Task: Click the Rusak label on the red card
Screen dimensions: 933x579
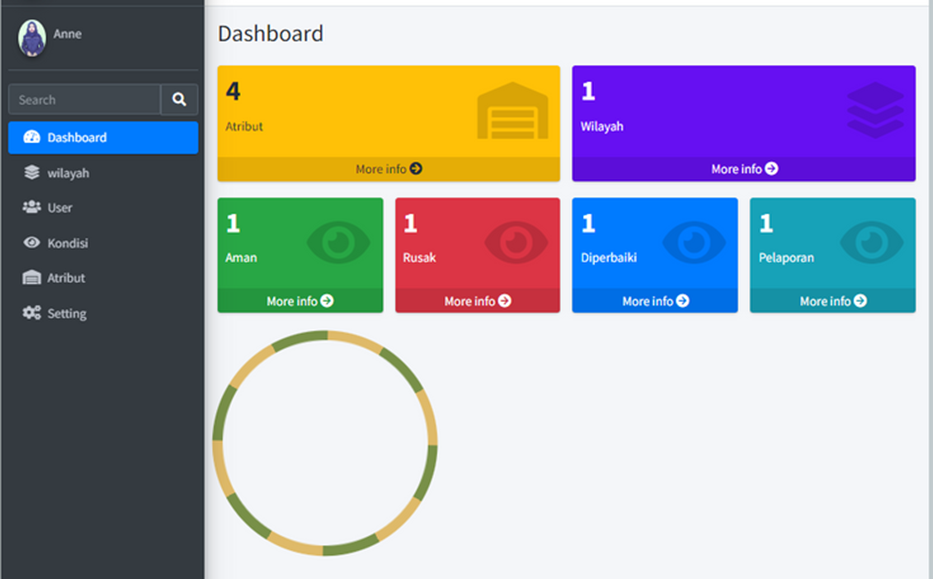Action: (x=419, y=258)
